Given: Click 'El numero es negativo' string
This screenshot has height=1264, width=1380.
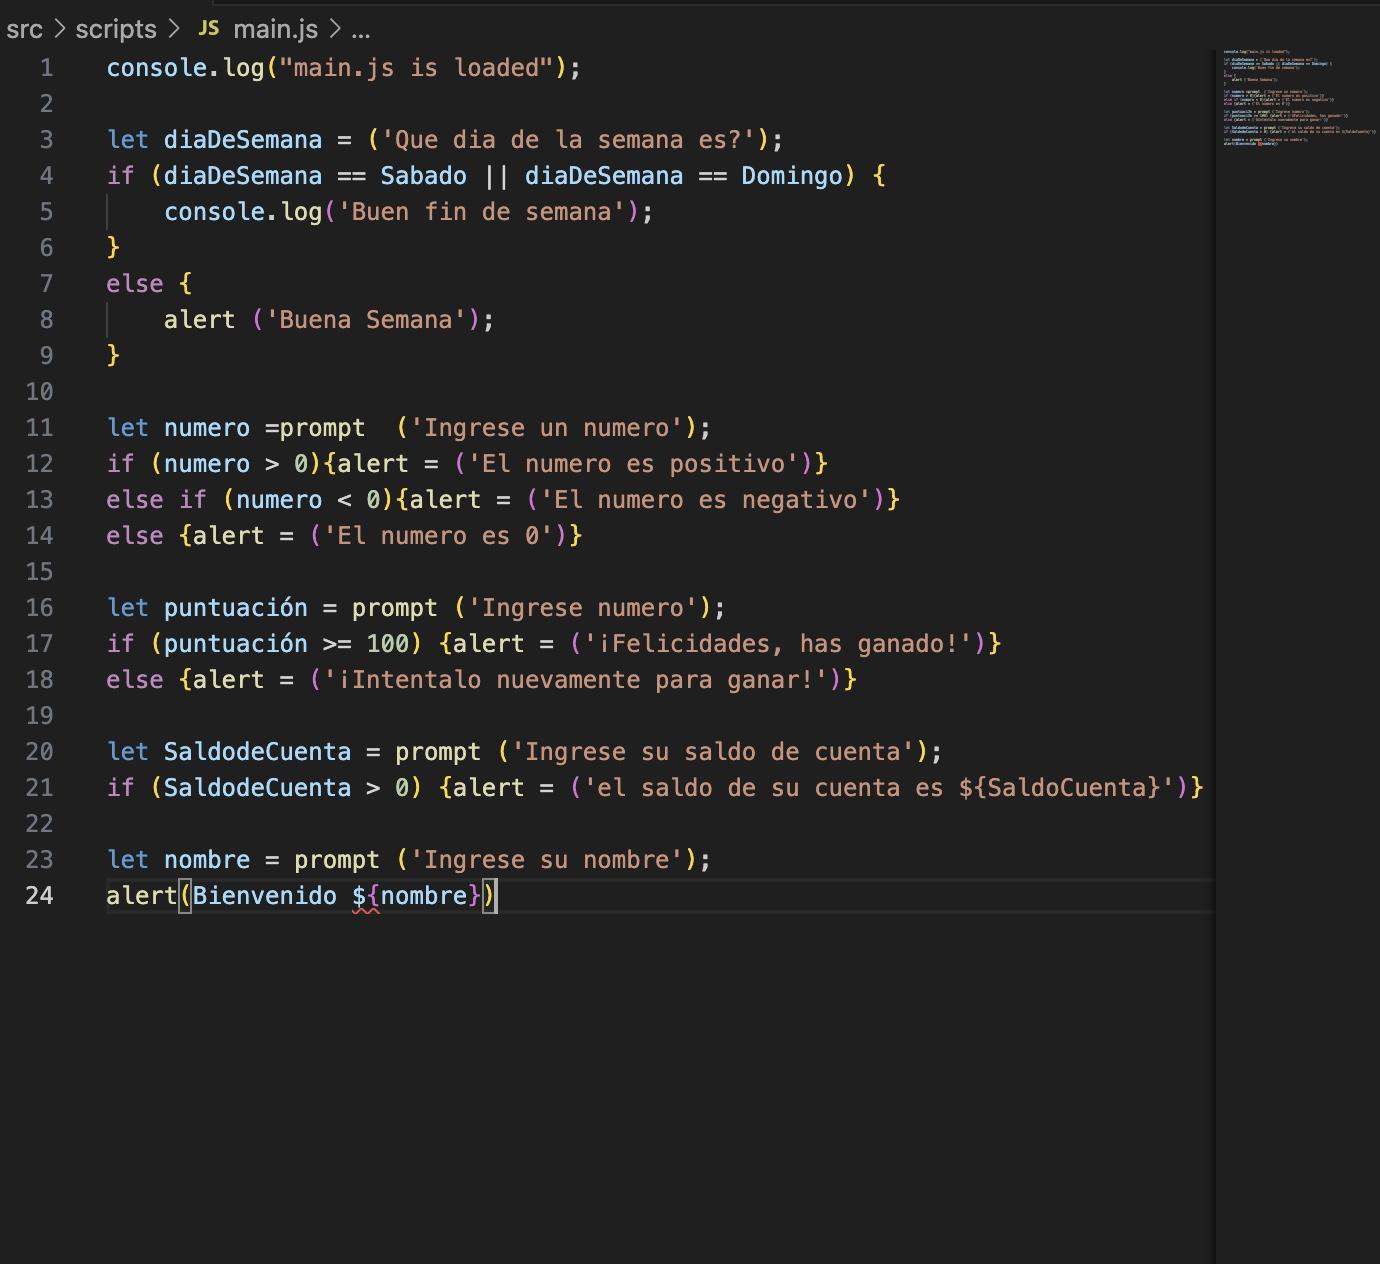Looking at the screenshot, I should tap(705, 500).
